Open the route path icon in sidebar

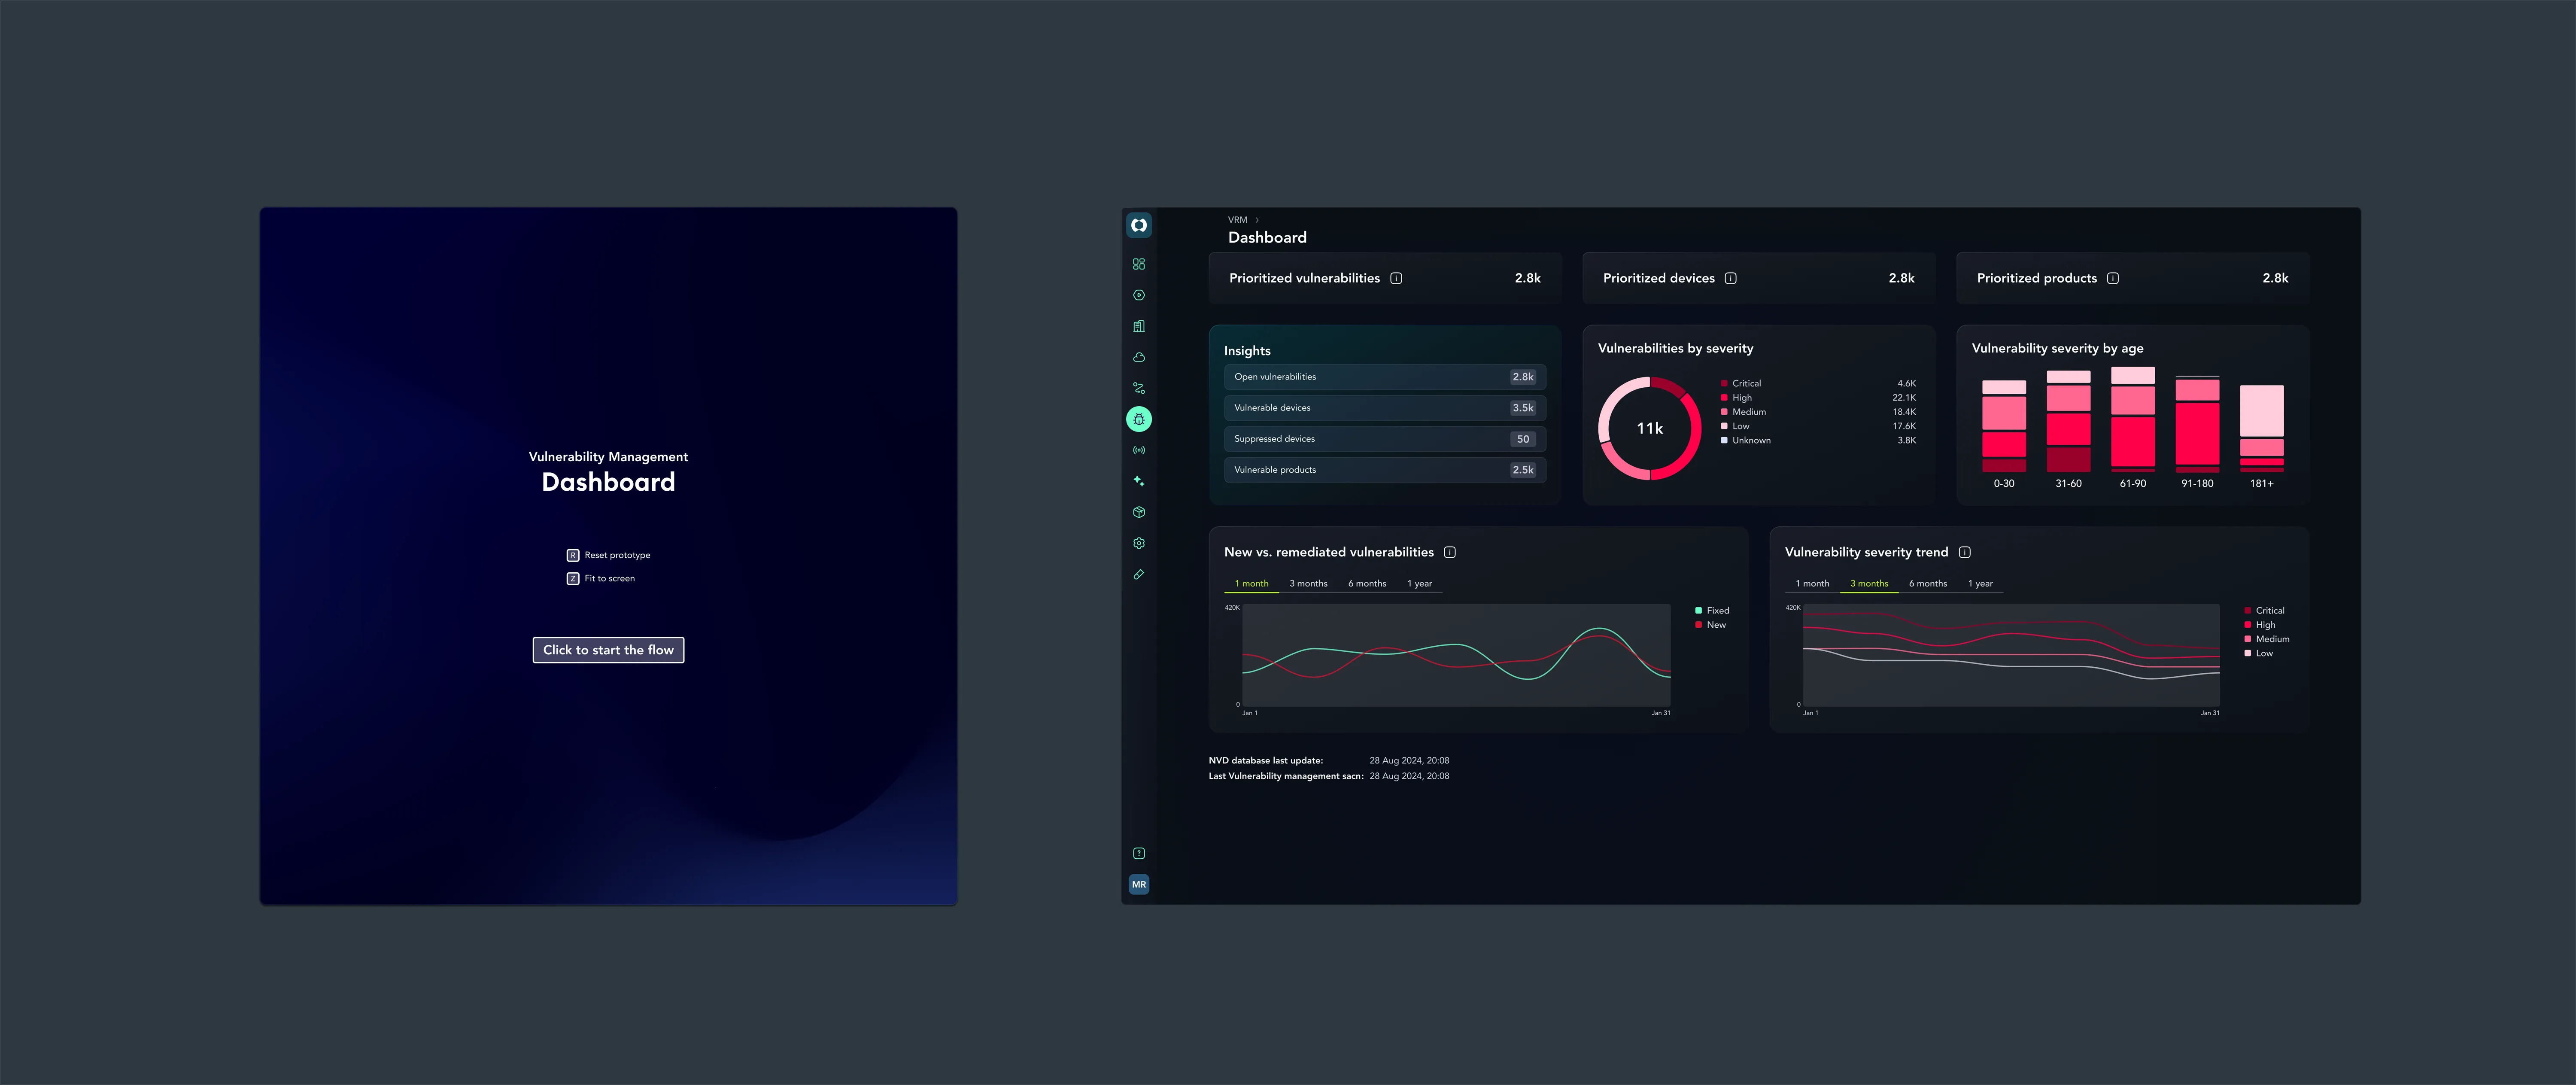pos(1139,388)
